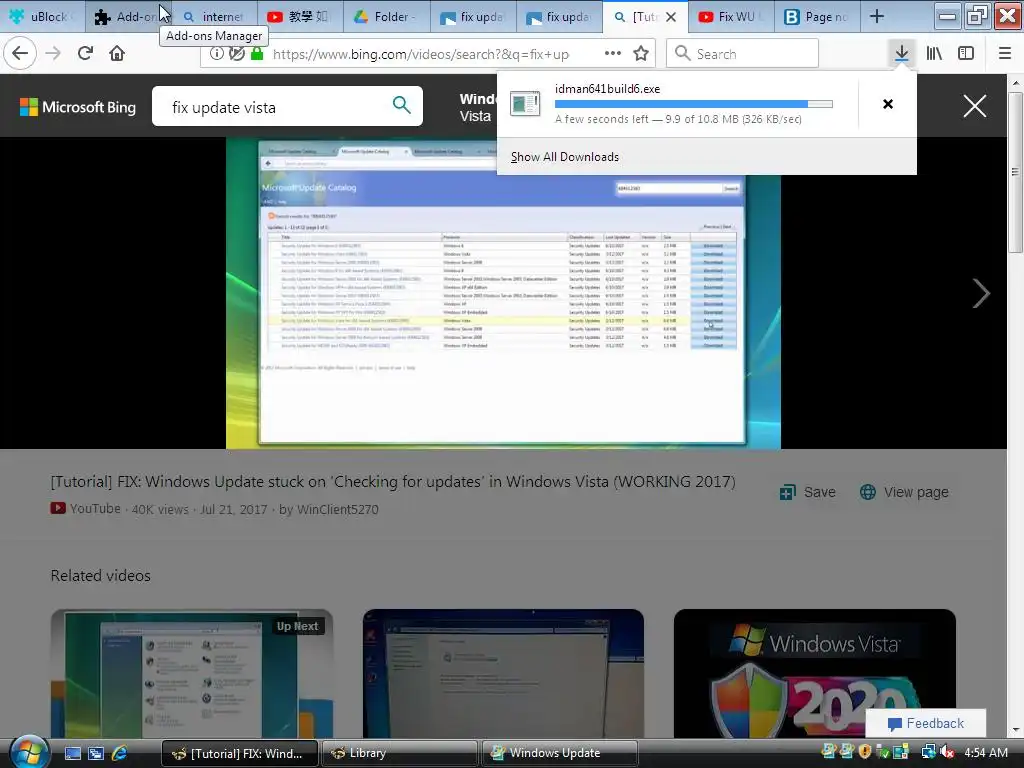
Task: Switch to the uBlock tab
Action: click(x=42, y=16)
